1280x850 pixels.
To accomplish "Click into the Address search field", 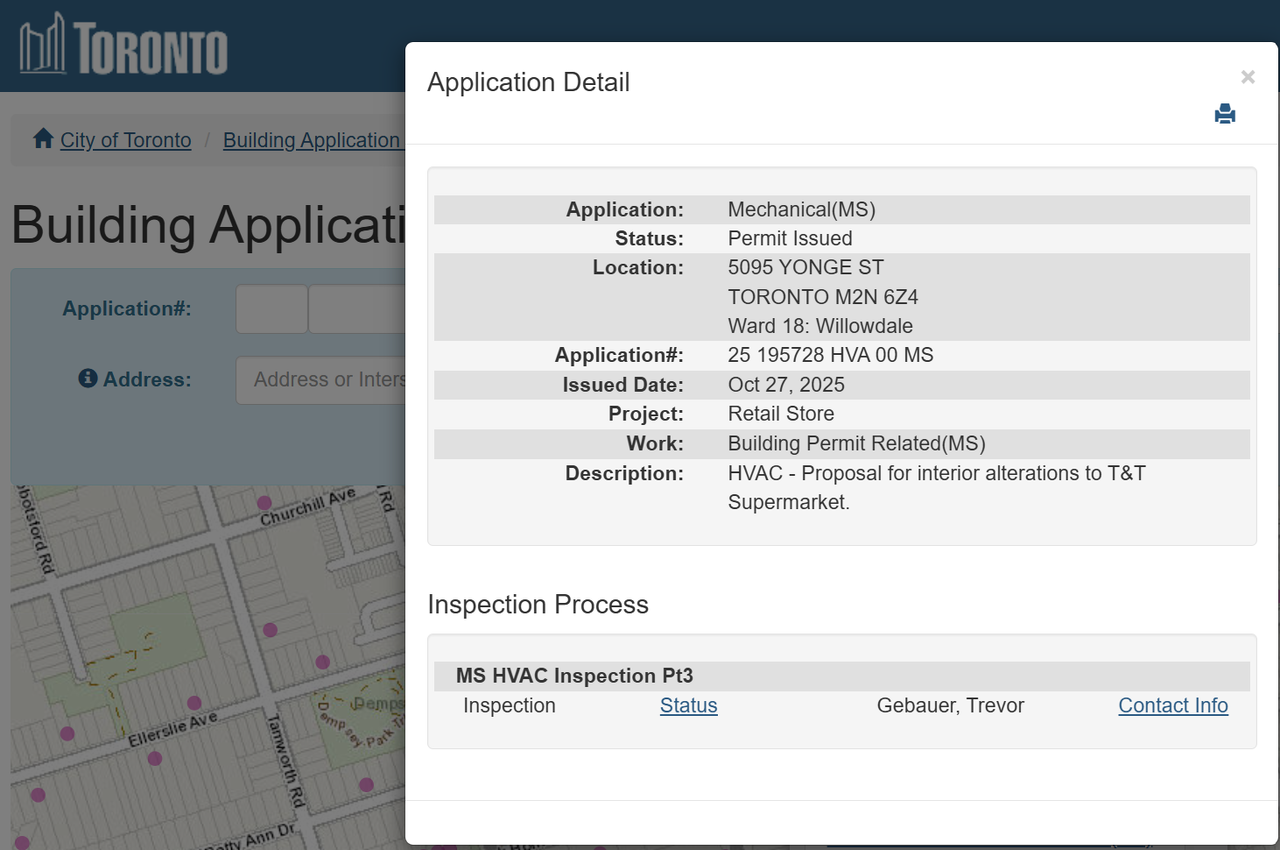I will click(x=320, y=380).
